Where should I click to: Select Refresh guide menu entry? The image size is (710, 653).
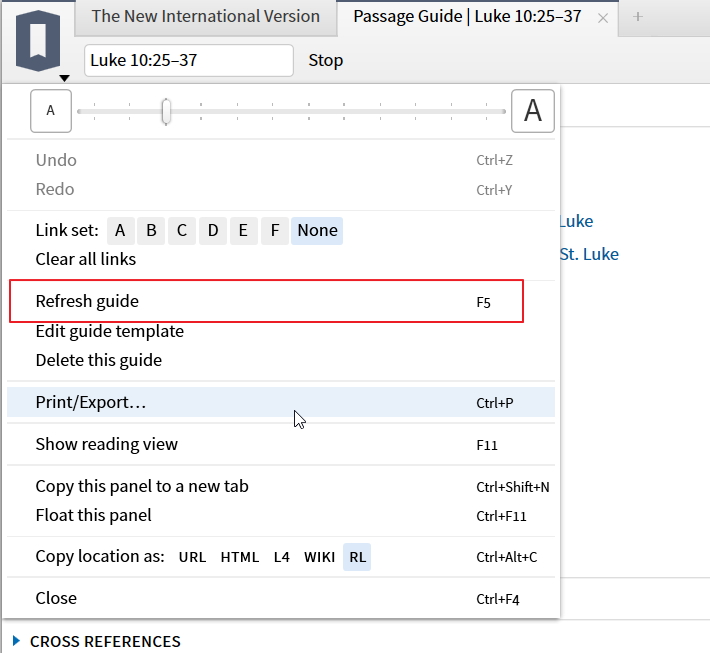click(87, 301)
